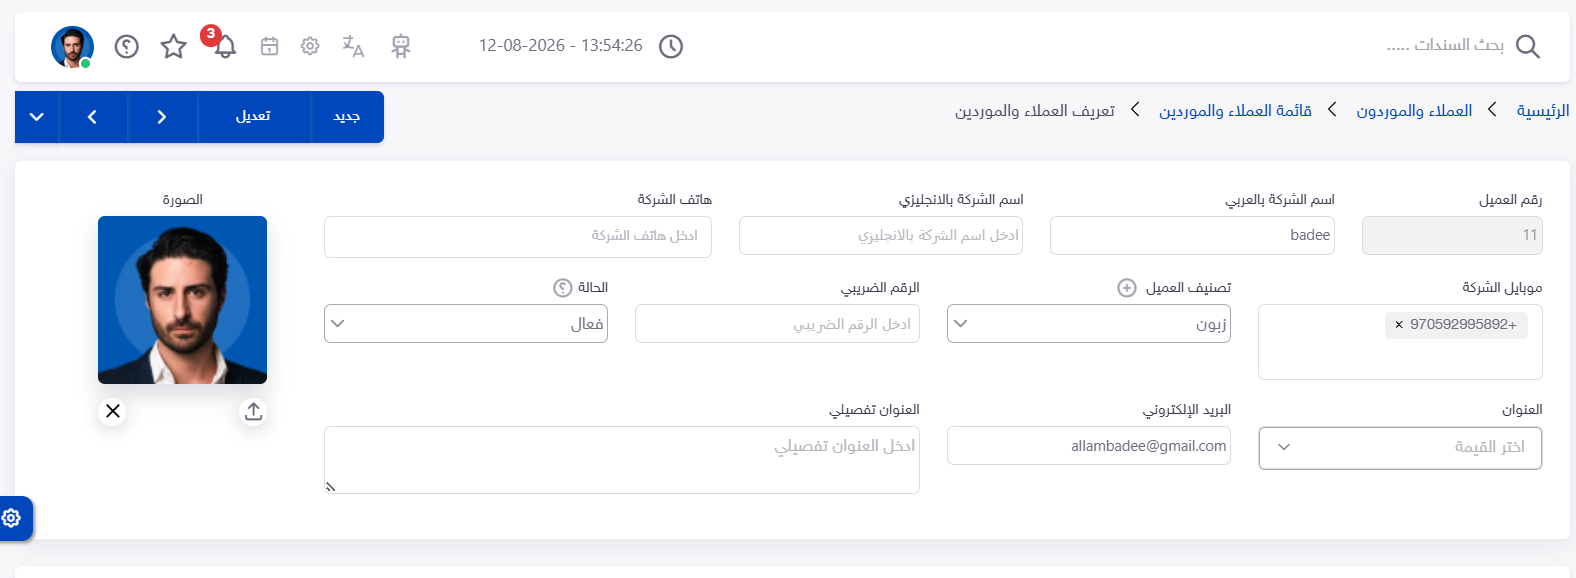Open the notifications bell icon
The width and height of the screenshot is (1576, 578).
point(225,46)
